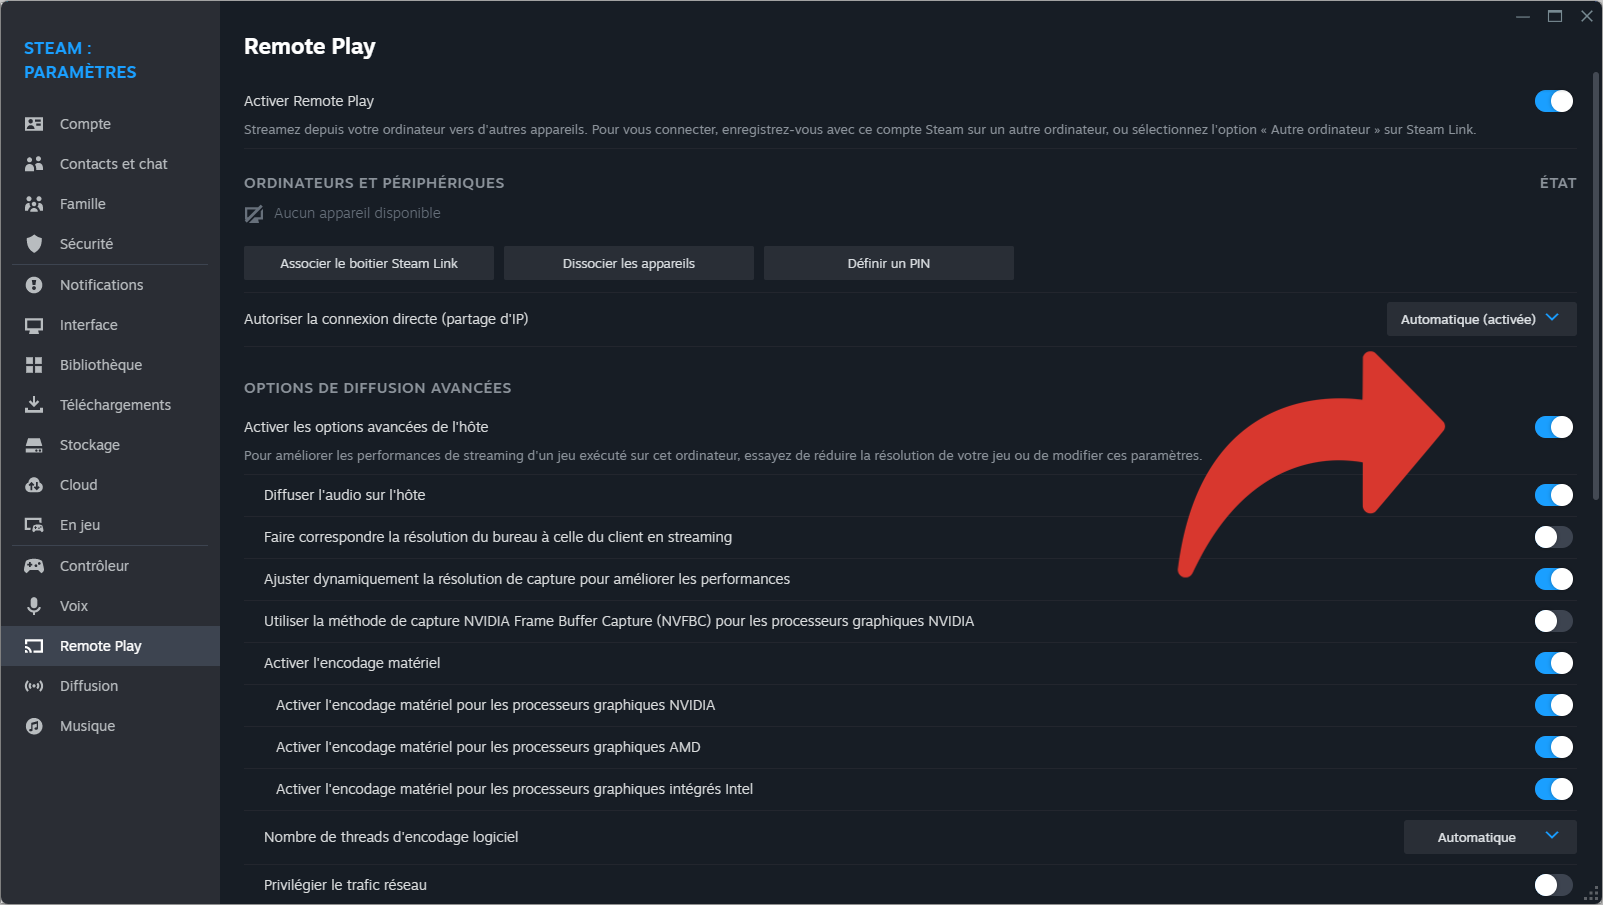This screenshot has height=905, width=1603.
Task: Open Compte settings via its sidebar icon
Action: (34, 124)
